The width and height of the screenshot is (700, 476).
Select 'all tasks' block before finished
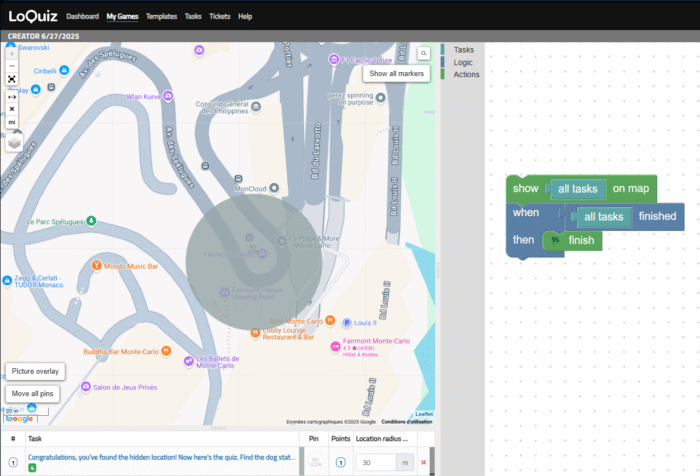[x=604, y=217]
